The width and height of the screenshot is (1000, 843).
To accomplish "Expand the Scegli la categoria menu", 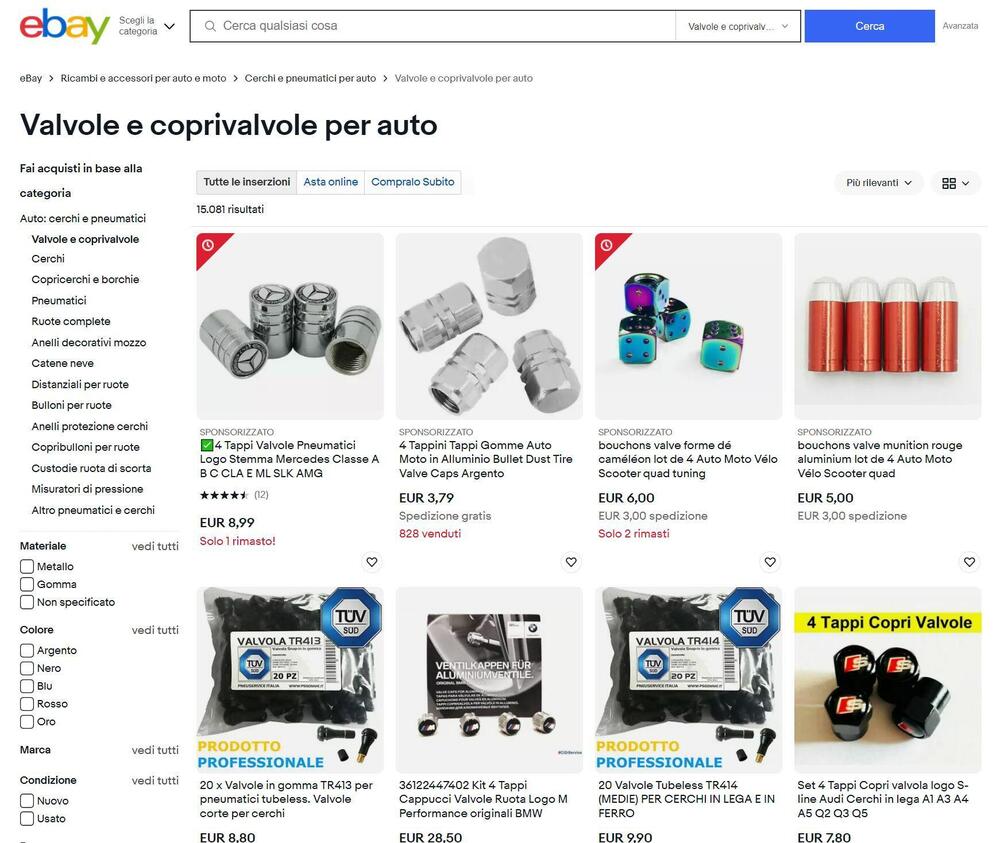I will click(x=147, y=26).
